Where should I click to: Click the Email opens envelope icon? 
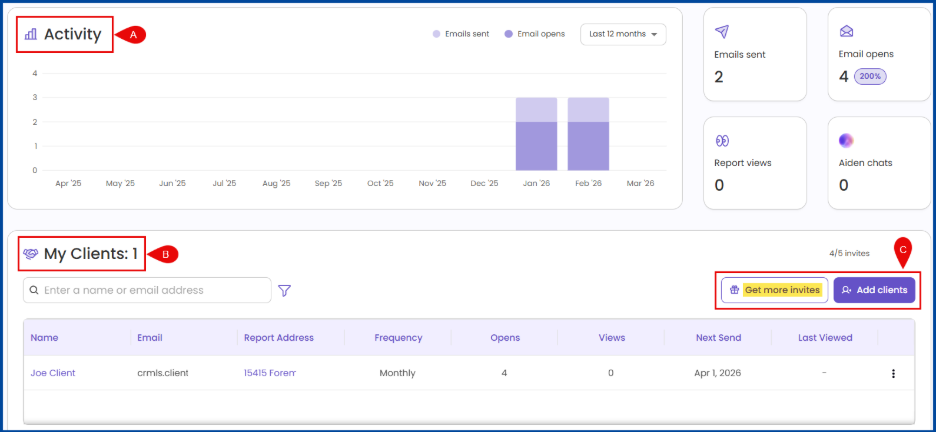click(846, 32)
